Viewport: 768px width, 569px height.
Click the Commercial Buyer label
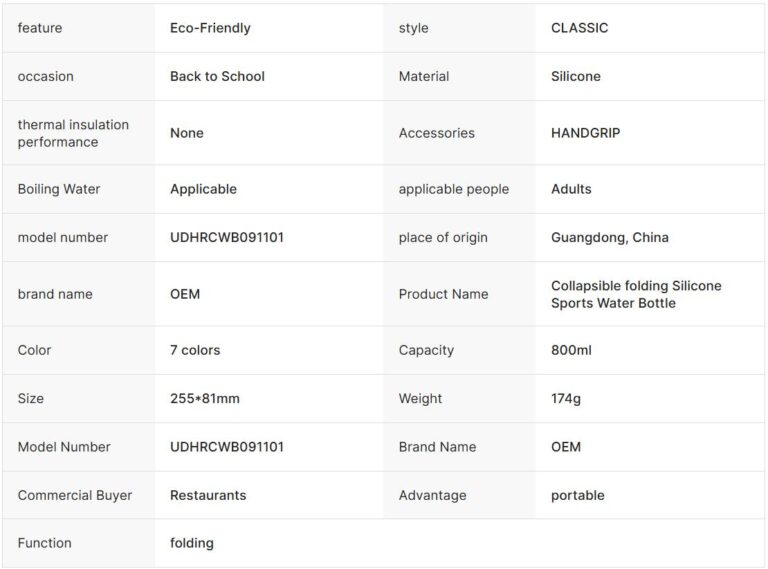(x=75, y=495)
